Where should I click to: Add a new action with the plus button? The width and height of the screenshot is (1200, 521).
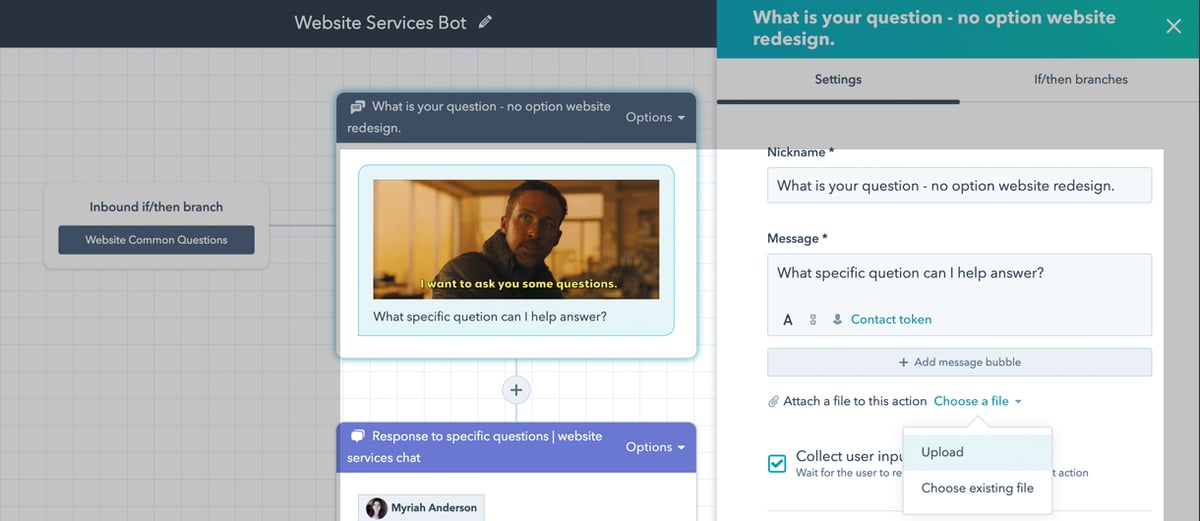click(x=516, y=390)
